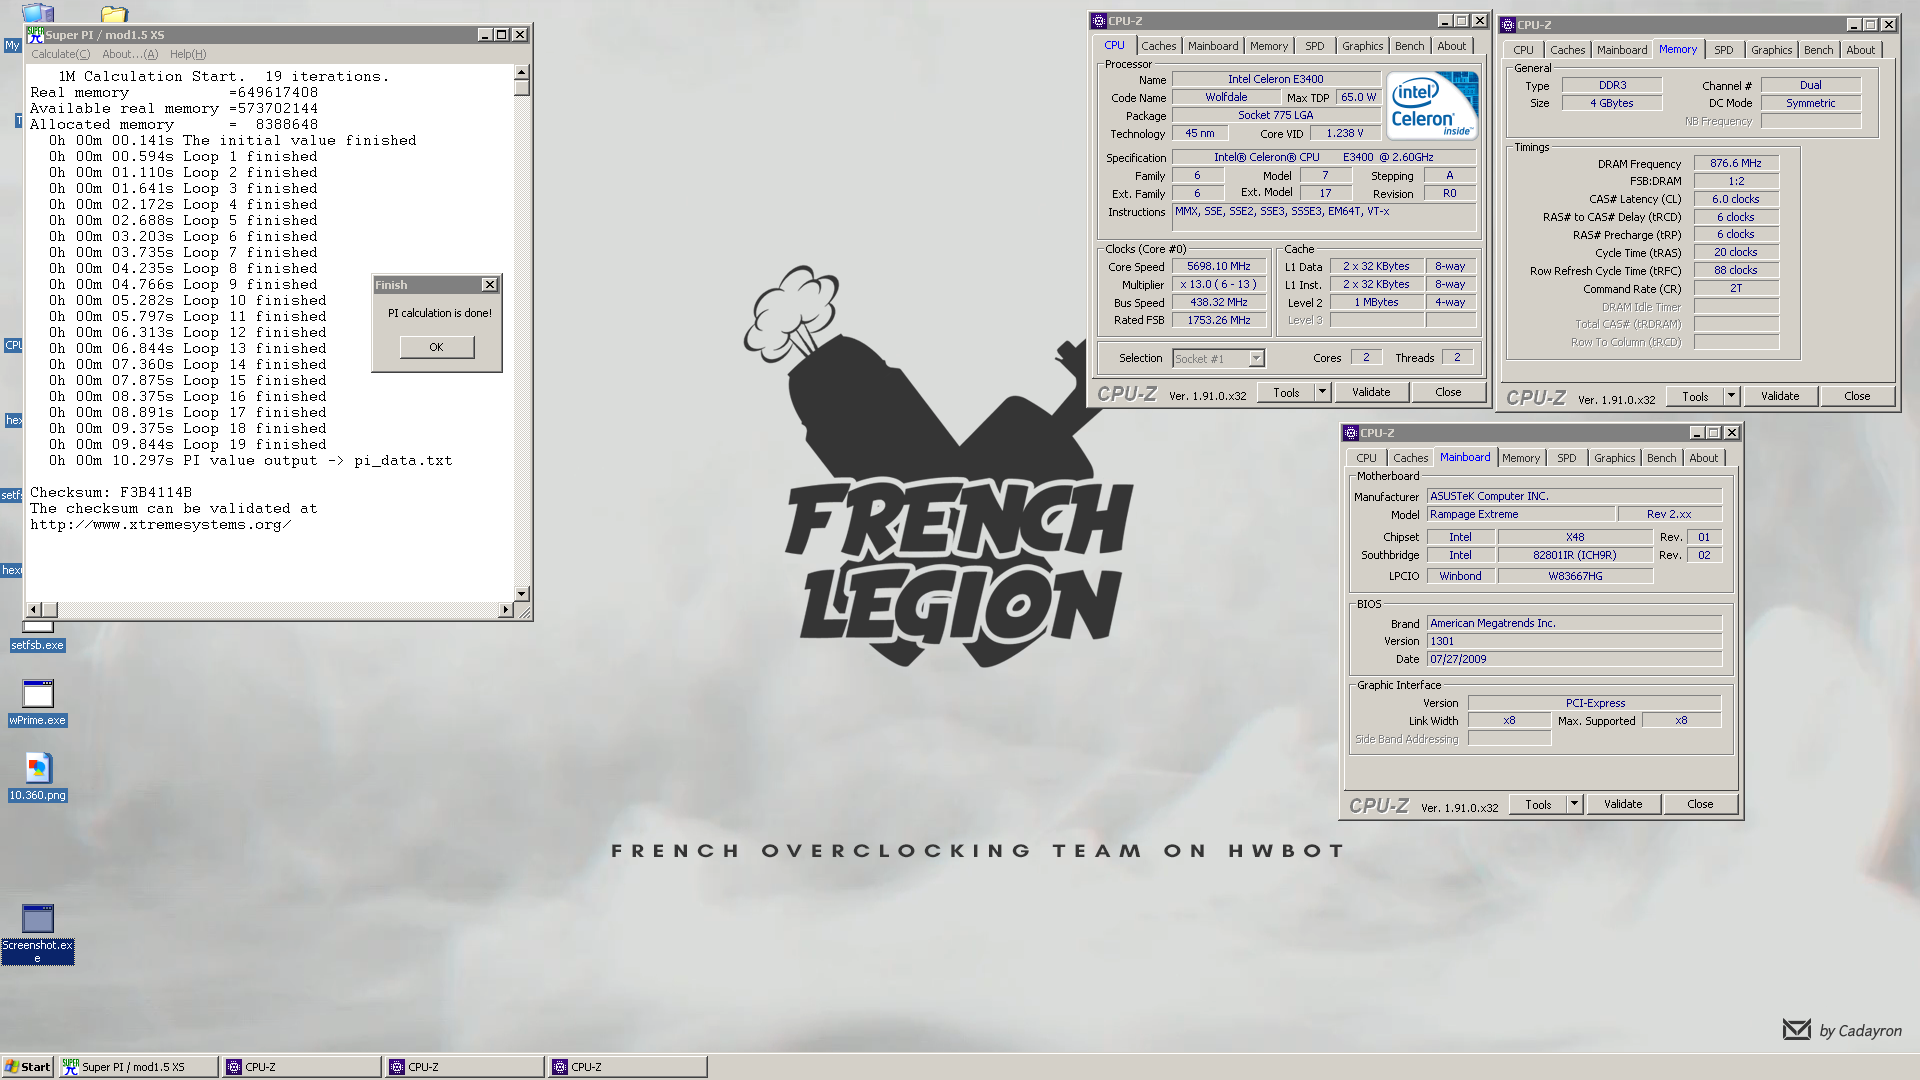Click the Checksum F3B4114B line
This screenshot has width=1920, height=1080.
click(x=110, y=492)
